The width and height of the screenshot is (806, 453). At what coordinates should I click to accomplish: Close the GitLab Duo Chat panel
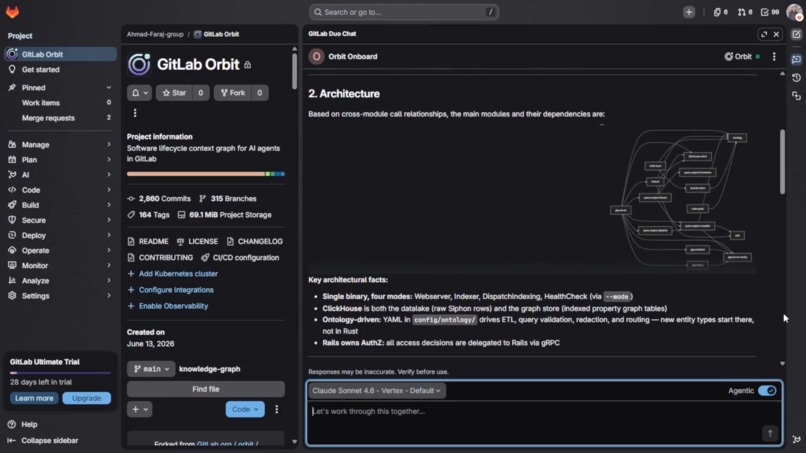(x=776, y=34)
